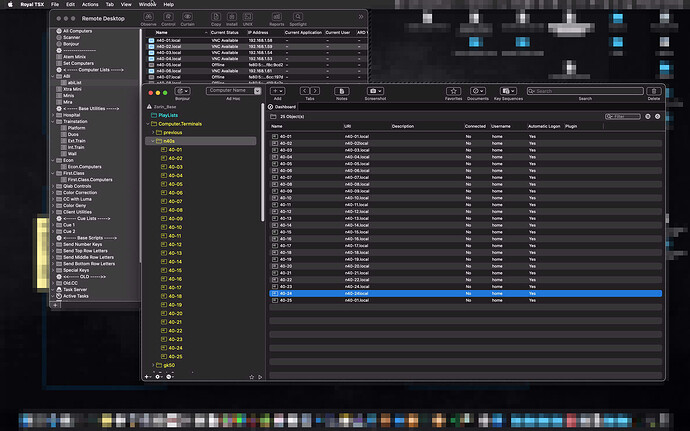Open the Actions menu
Image resolution: width=690 pixels, height=431 pixels.
coord(91,4)
